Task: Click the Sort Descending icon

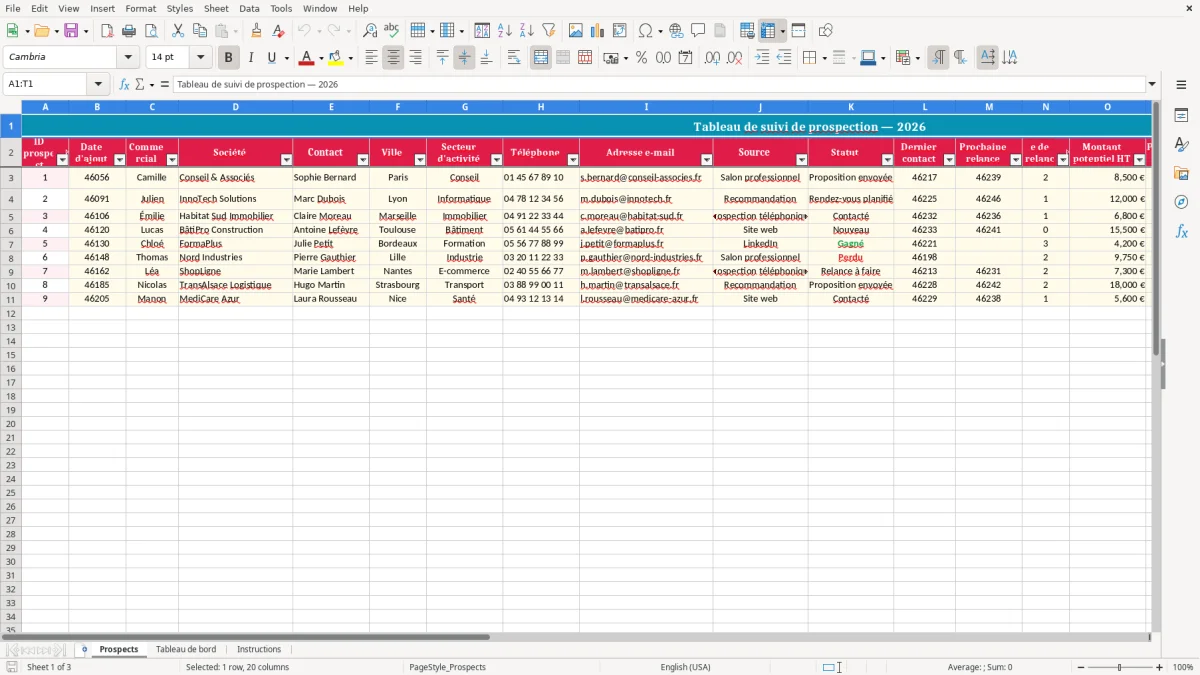Action: pyautogui.click(x=527, y=31)
